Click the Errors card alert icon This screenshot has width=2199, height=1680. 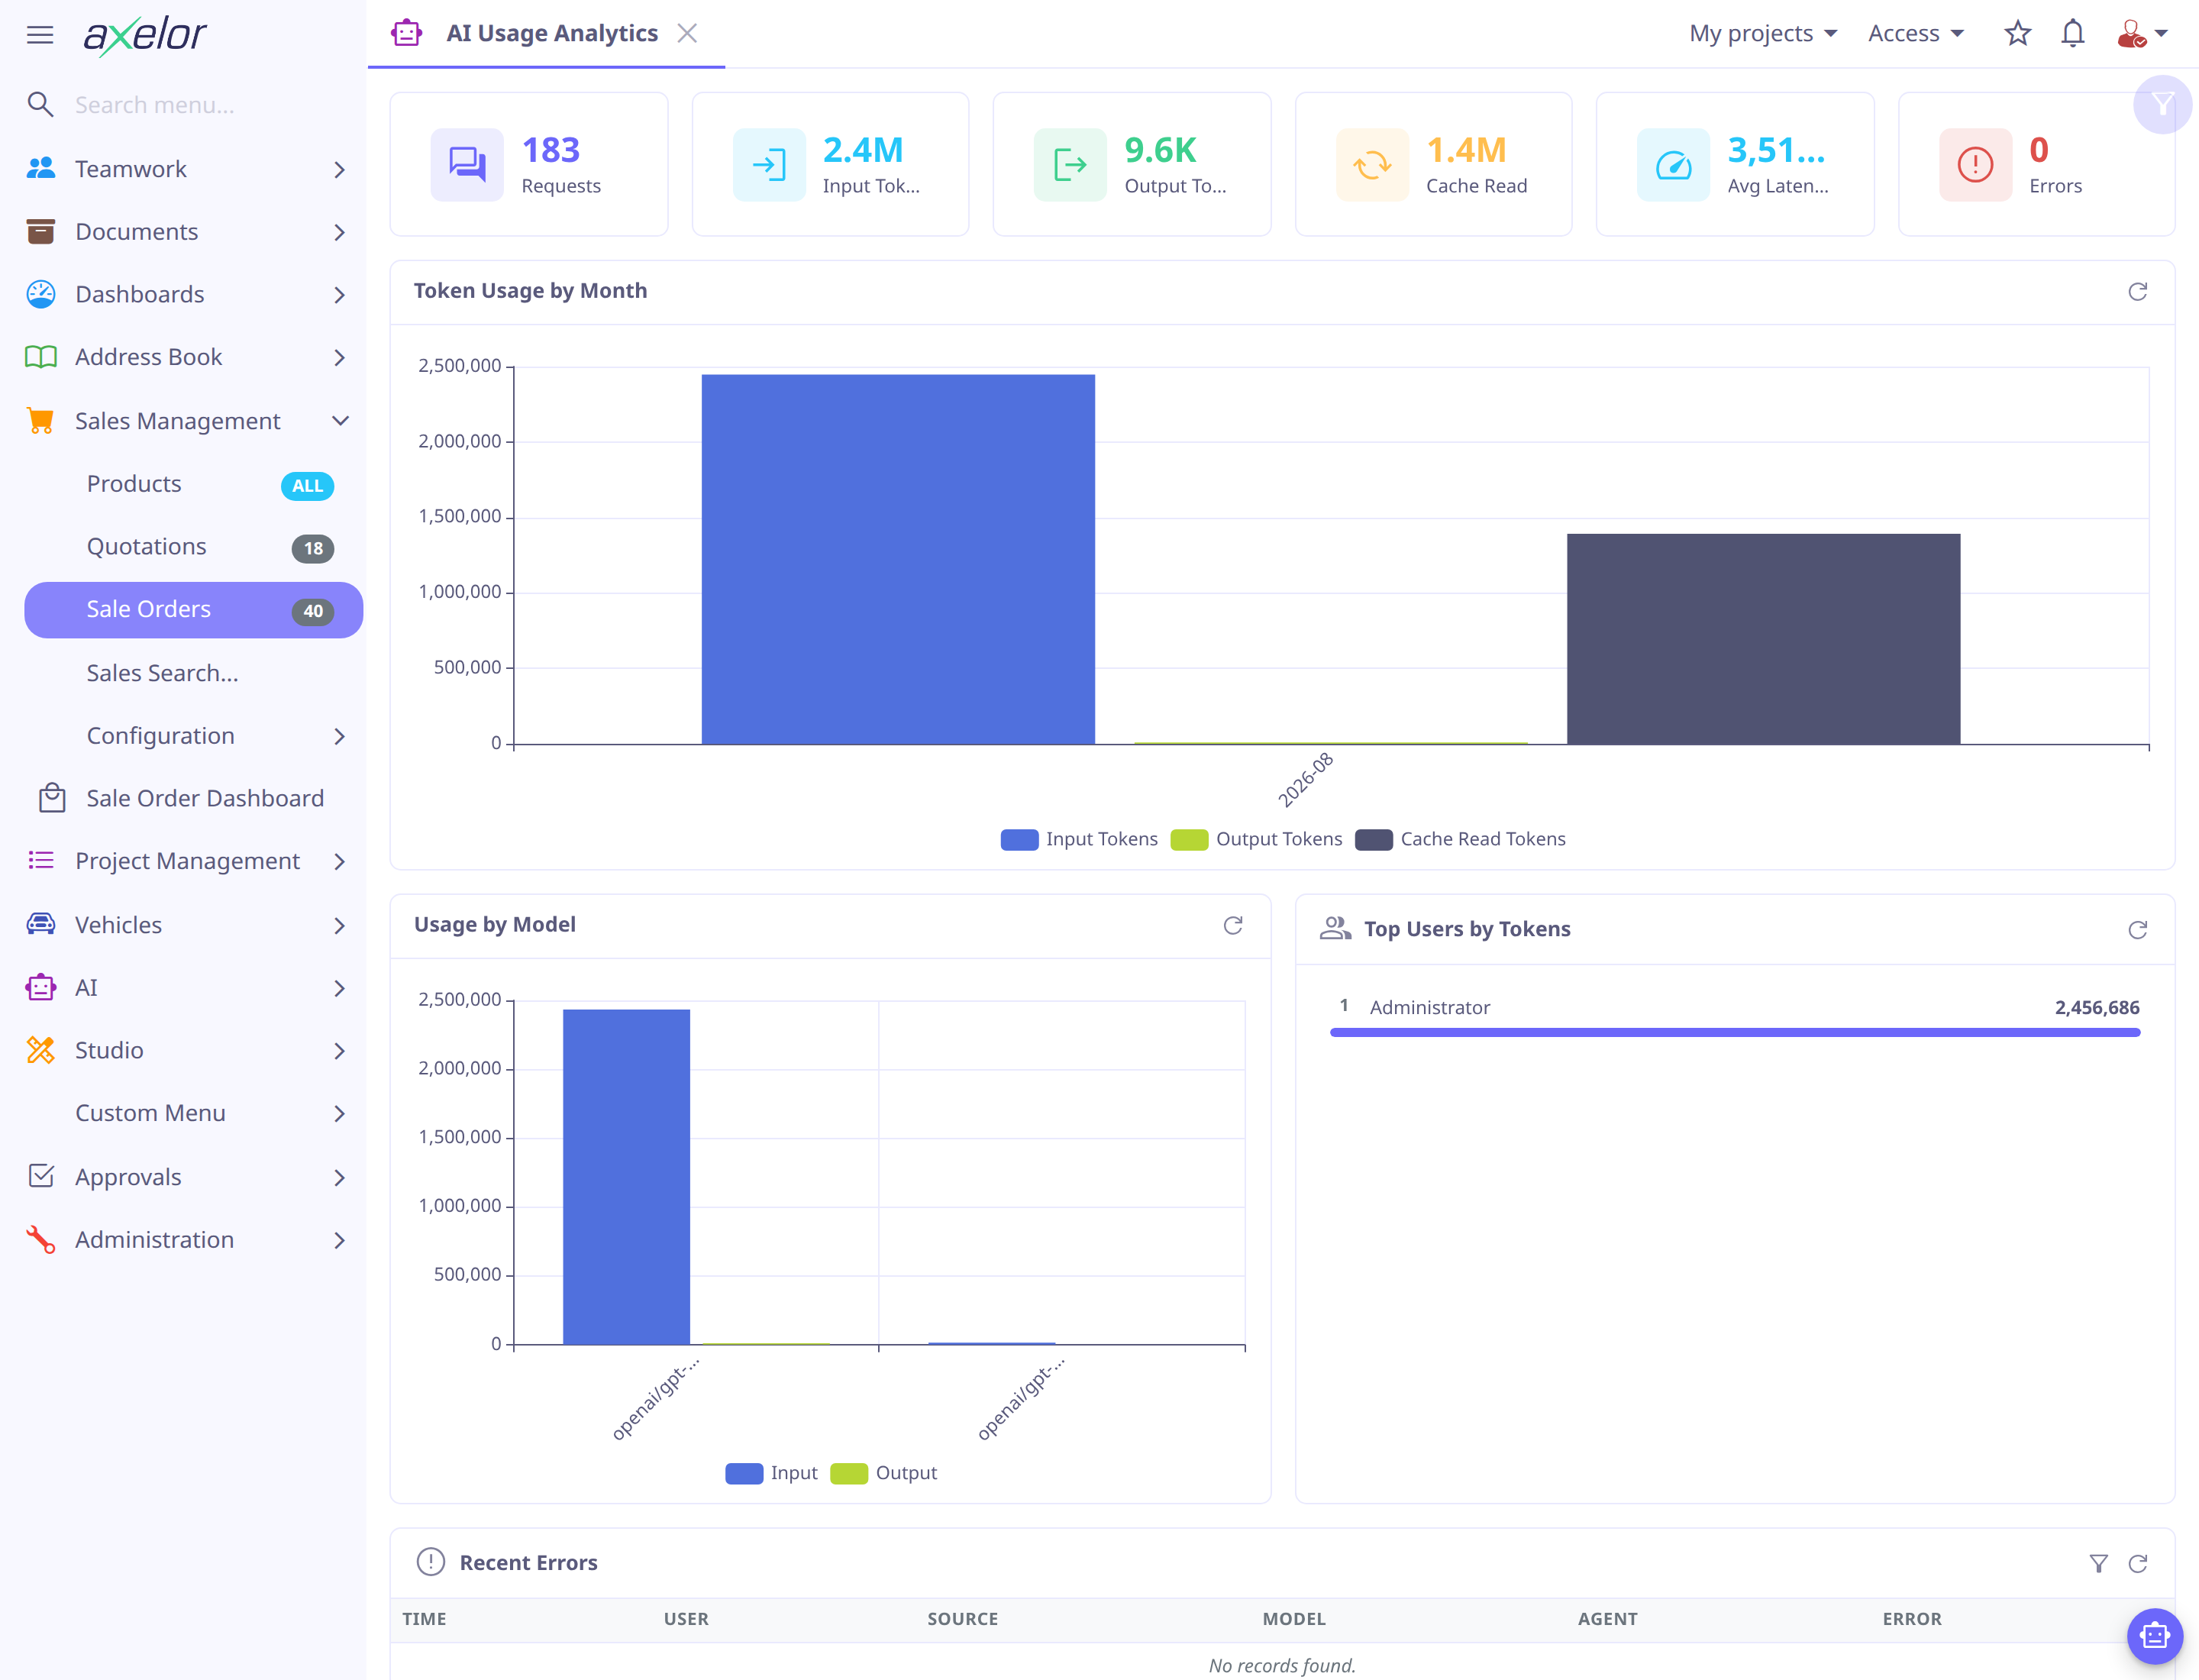[1975, 164]
